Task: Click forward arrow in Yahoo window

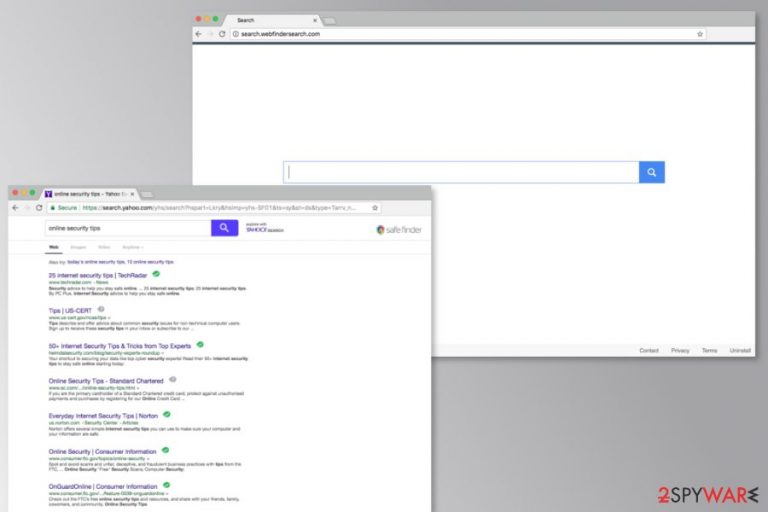Action: click(x=27, y=208)
